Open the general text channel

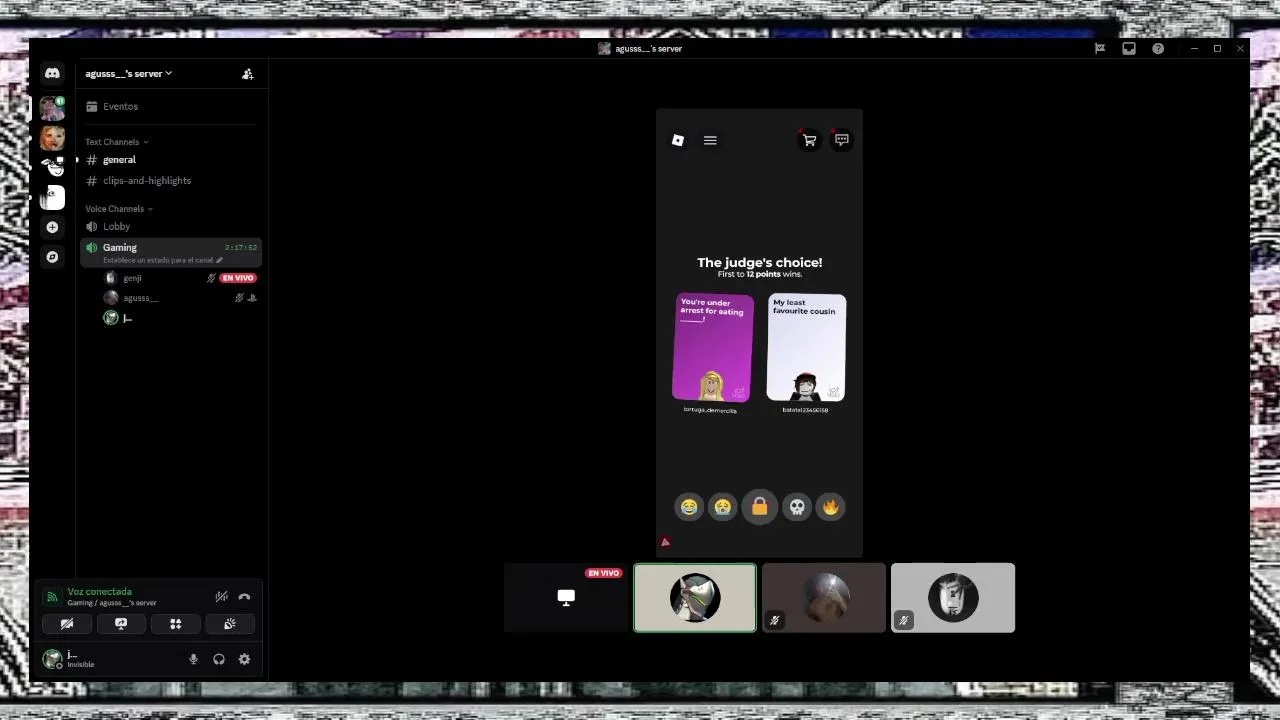pyautogui.click(x=170, y=160)
